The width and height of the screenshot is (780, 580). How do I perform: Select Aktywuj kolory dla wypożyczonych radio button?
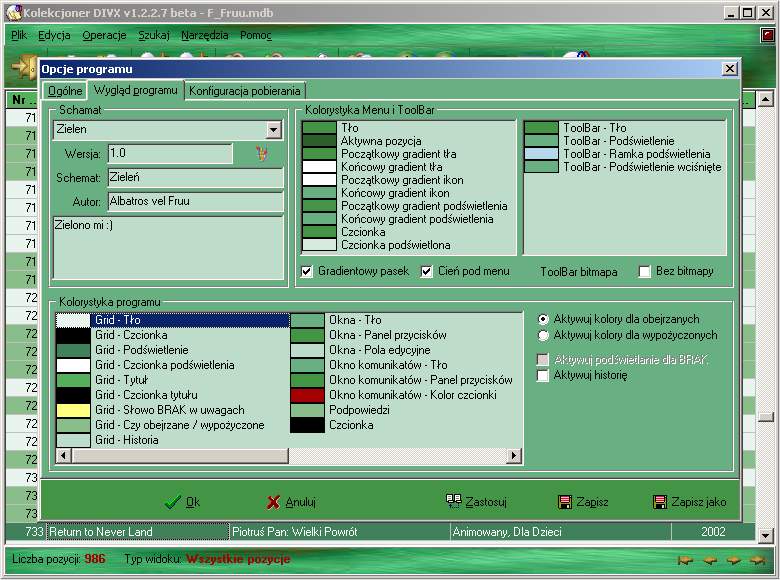pyautogui.click(x=543, y=336)
